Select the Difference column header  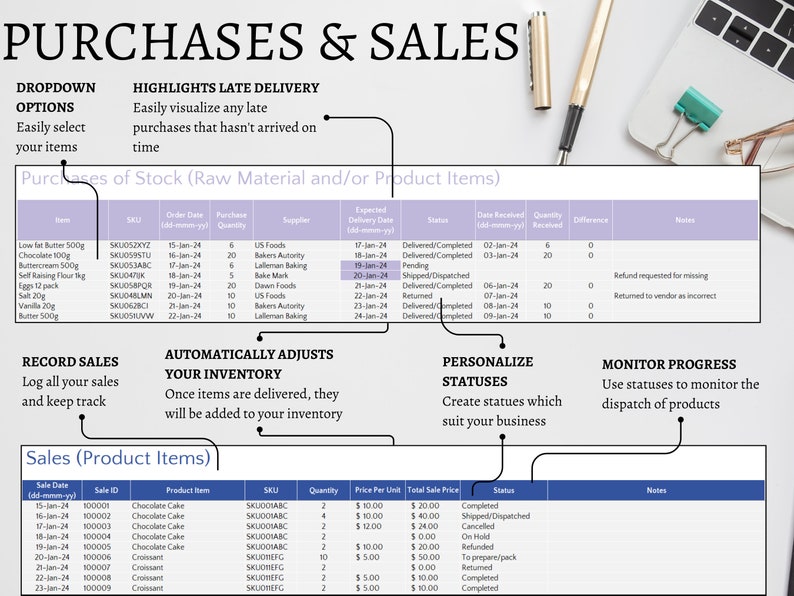pos(590,220)
